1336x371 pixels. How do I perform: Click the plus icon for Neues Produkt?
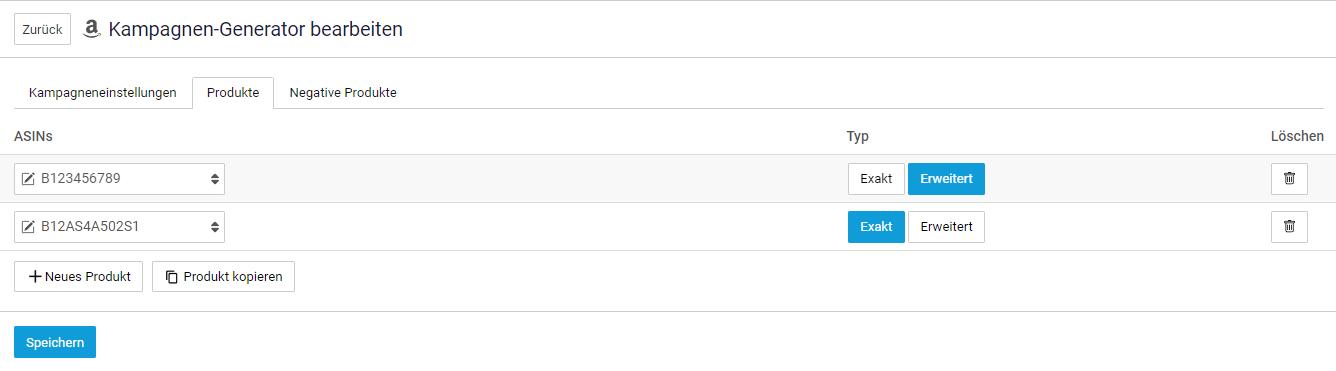point(35,277)
